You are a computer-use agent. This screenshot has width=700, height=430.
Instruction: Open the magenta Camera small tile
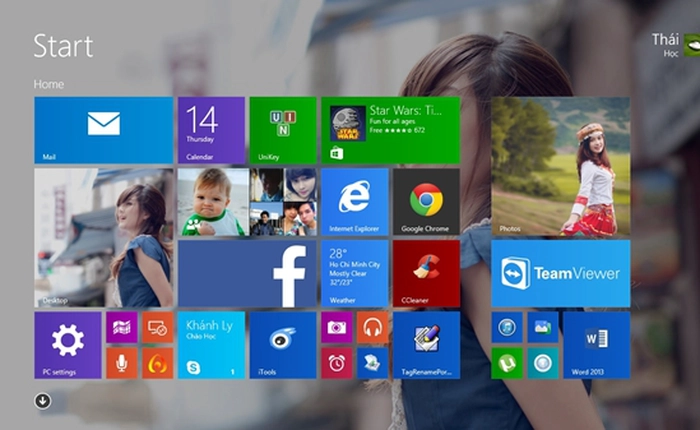tap(337, 327)
